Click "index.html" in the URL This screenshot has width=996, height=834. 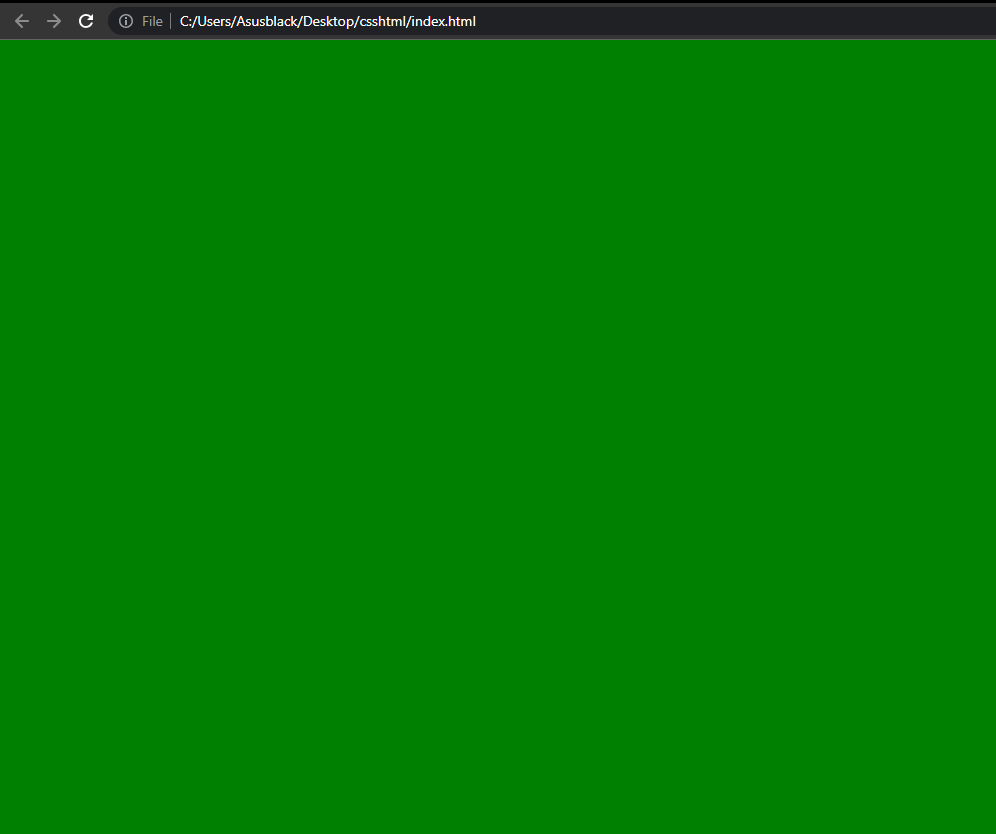coord(442,21)
